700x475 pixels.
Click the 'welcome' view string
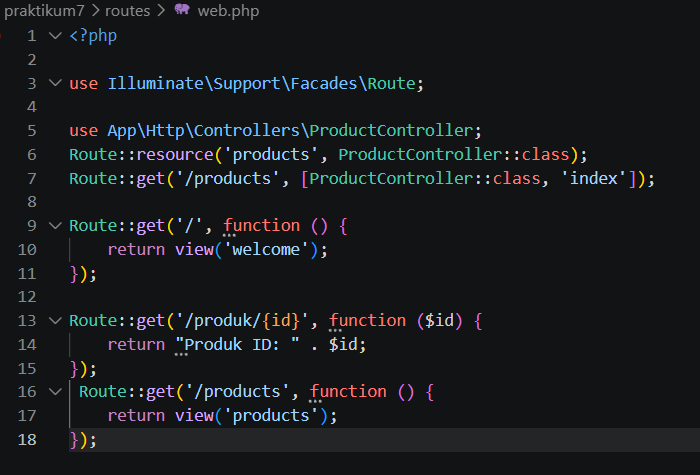[266, 249]
